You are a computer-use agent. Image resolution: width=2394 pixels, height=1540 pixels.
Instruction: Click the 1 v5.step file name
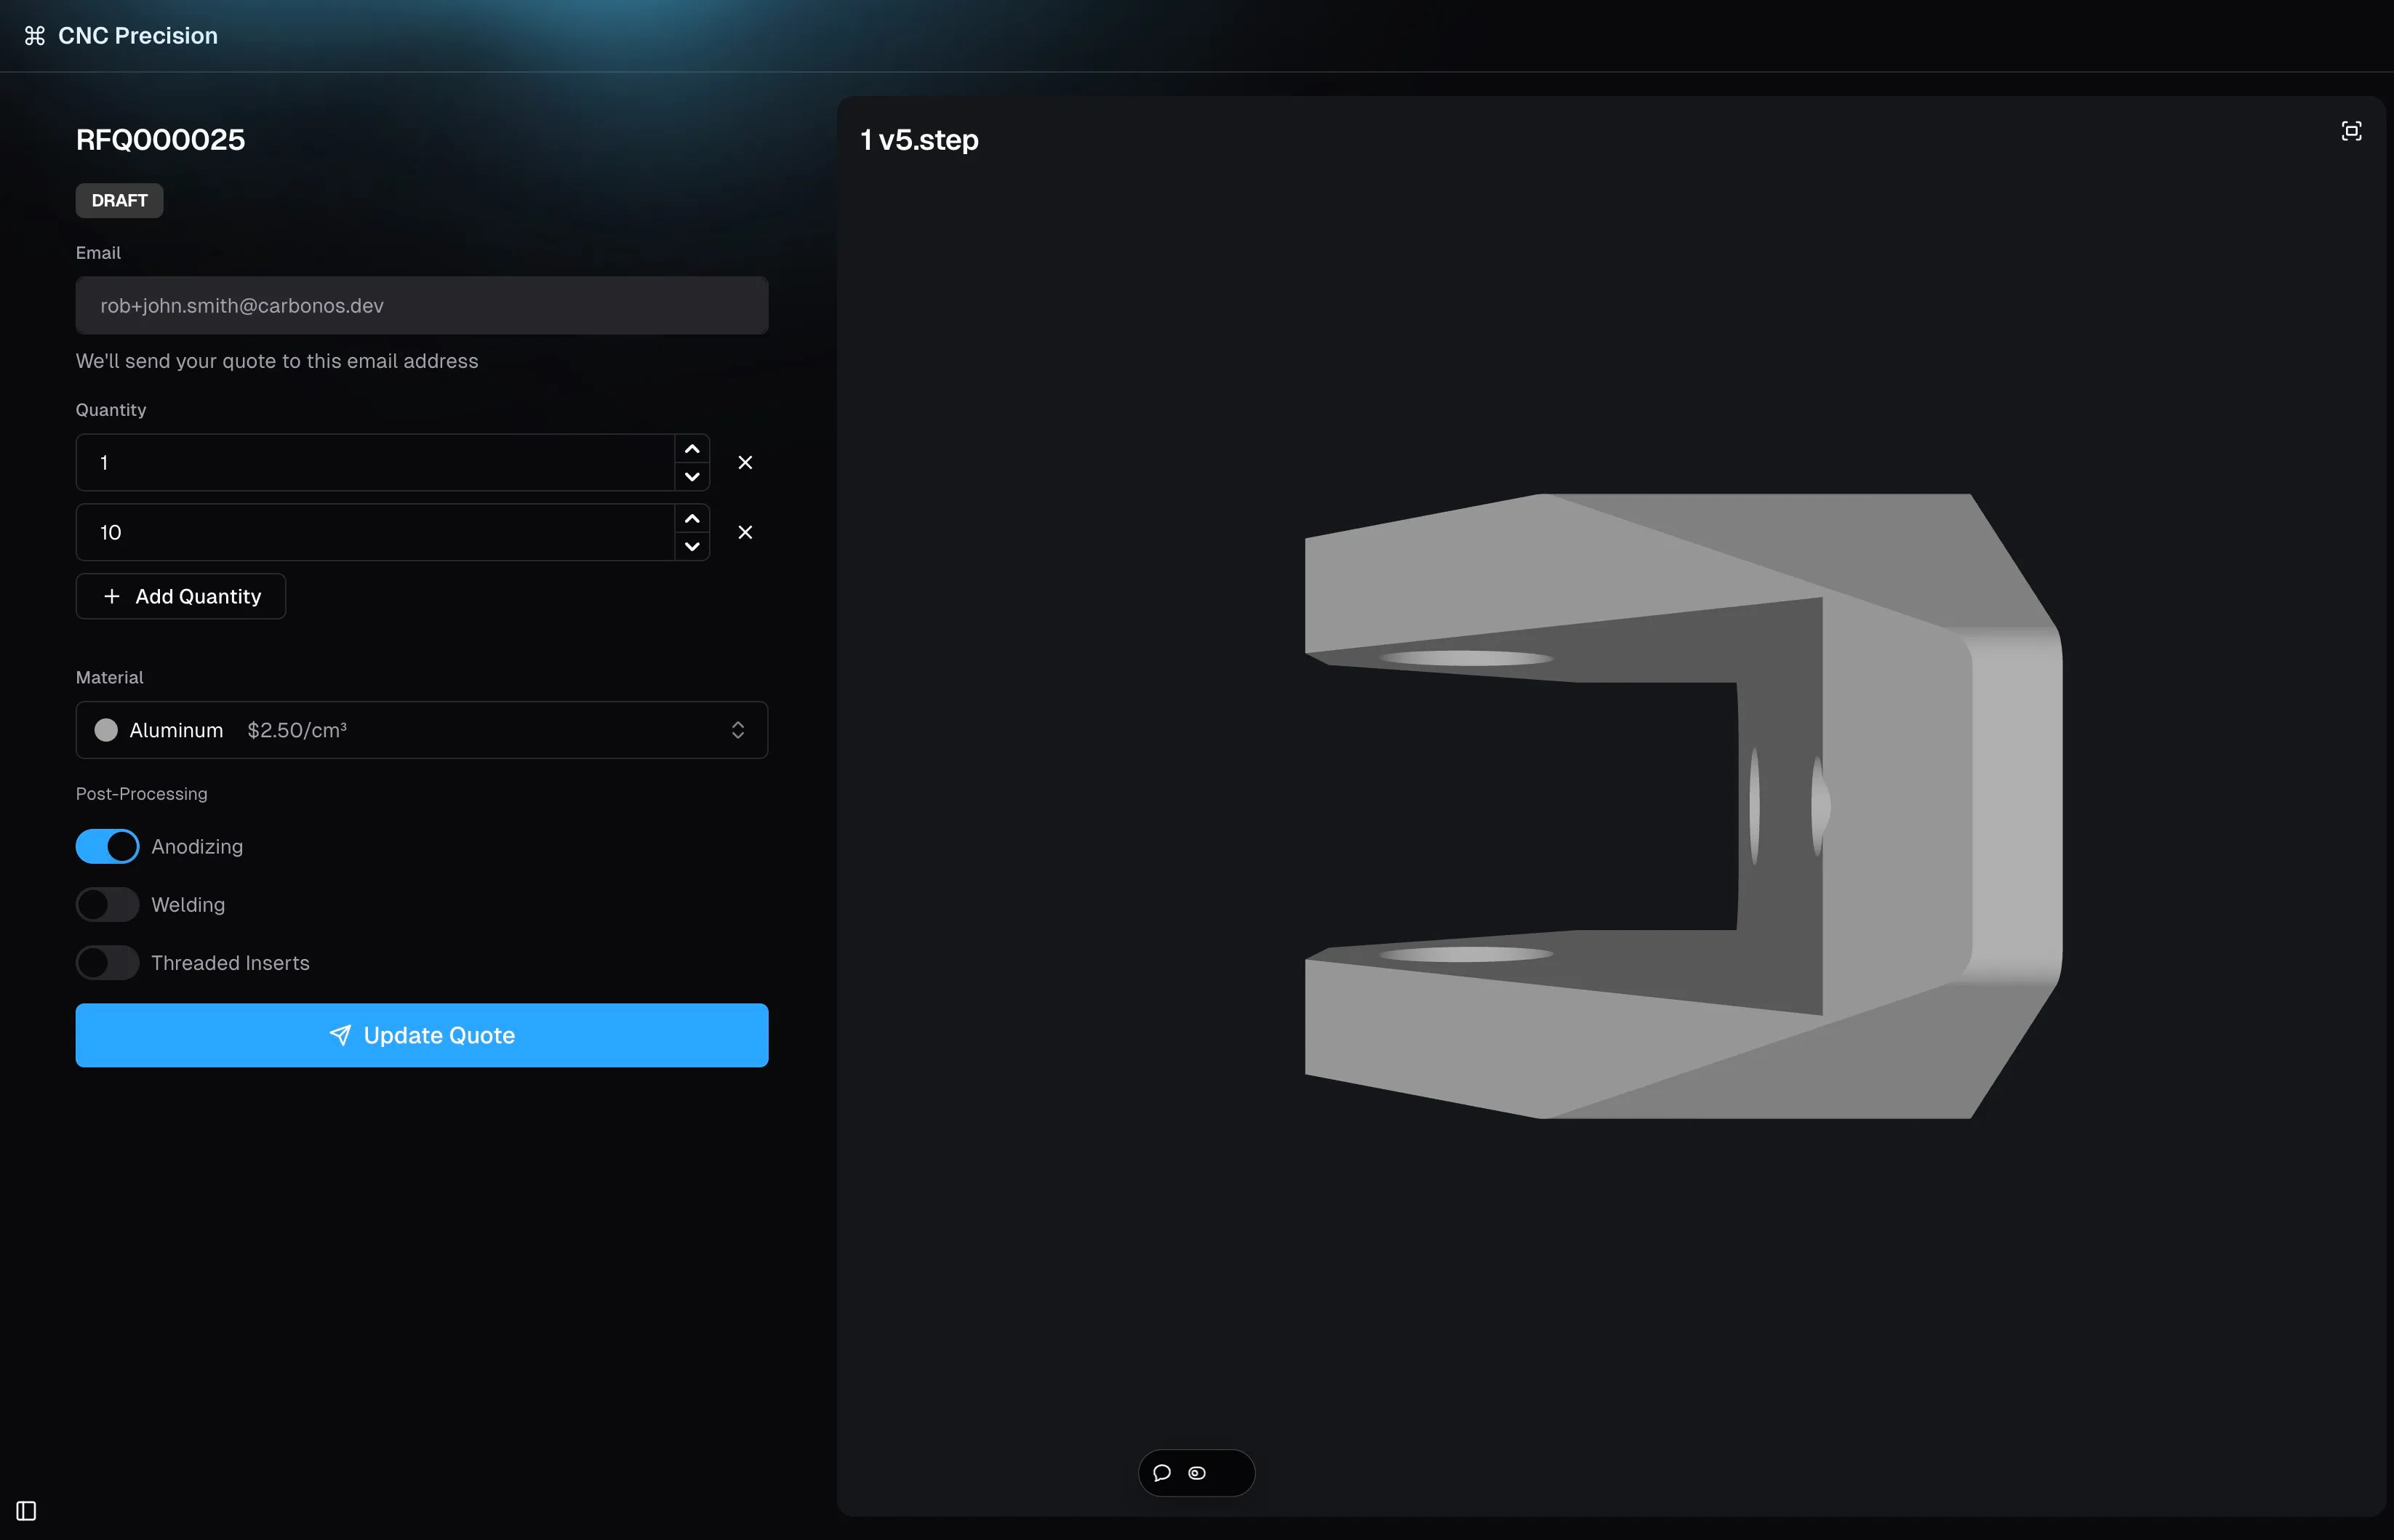pyautogui.click(x=919, y=139)
